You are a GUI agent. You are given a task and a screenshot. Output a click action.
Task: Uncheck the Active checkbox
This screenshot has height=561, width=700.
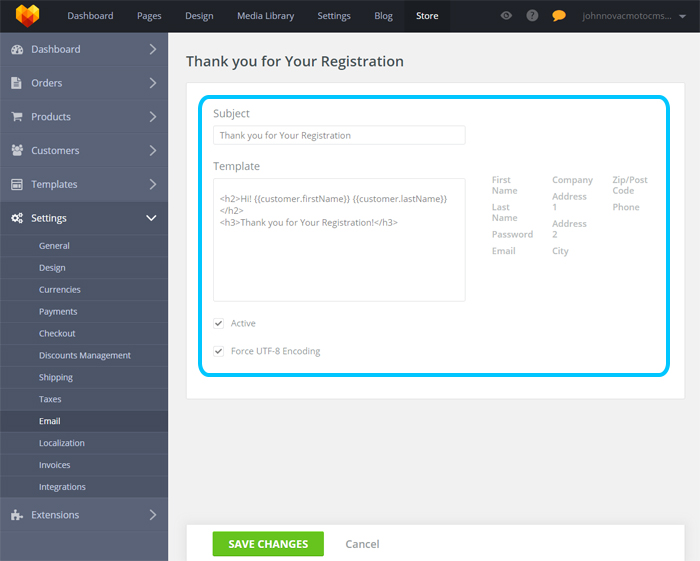tap(218, 323)
